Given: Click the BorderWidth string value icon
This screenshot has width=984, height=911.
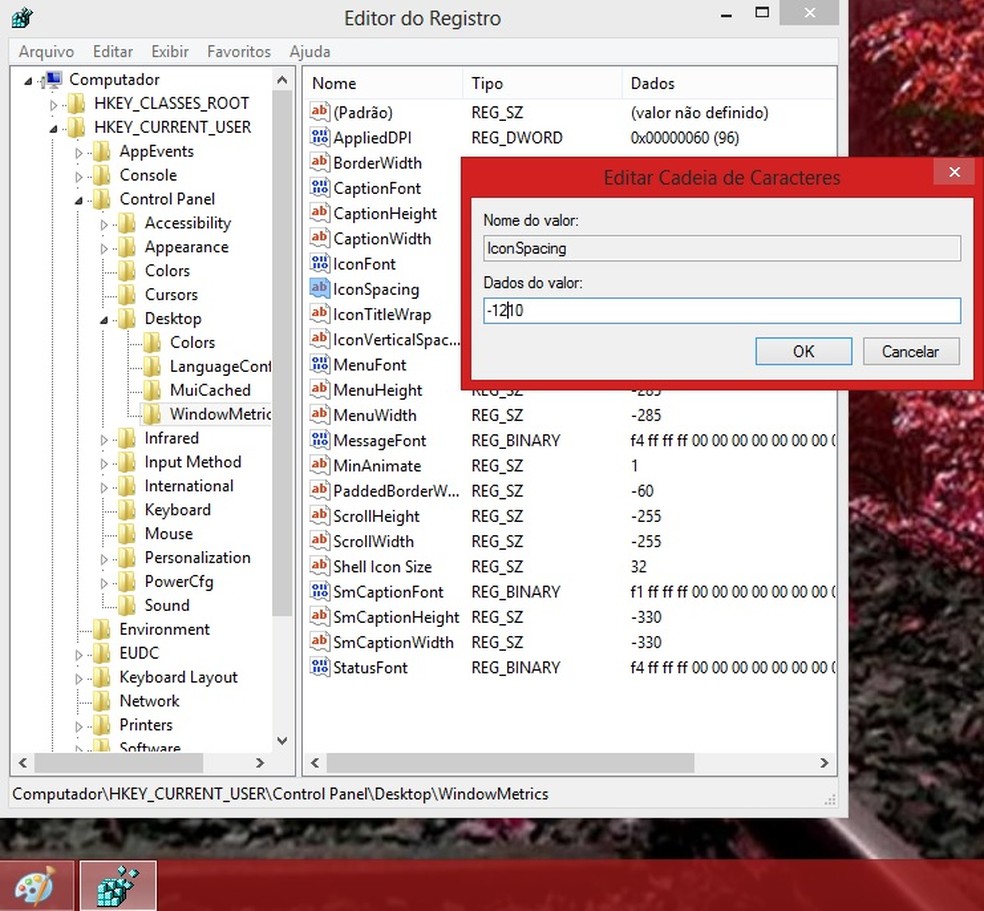Looking at the screenshot, I should 319,162.
